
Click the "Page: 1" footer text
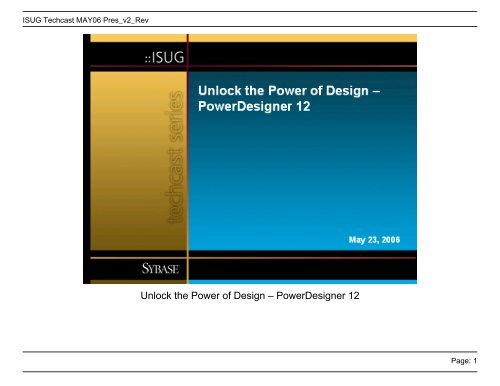(464, 361)
